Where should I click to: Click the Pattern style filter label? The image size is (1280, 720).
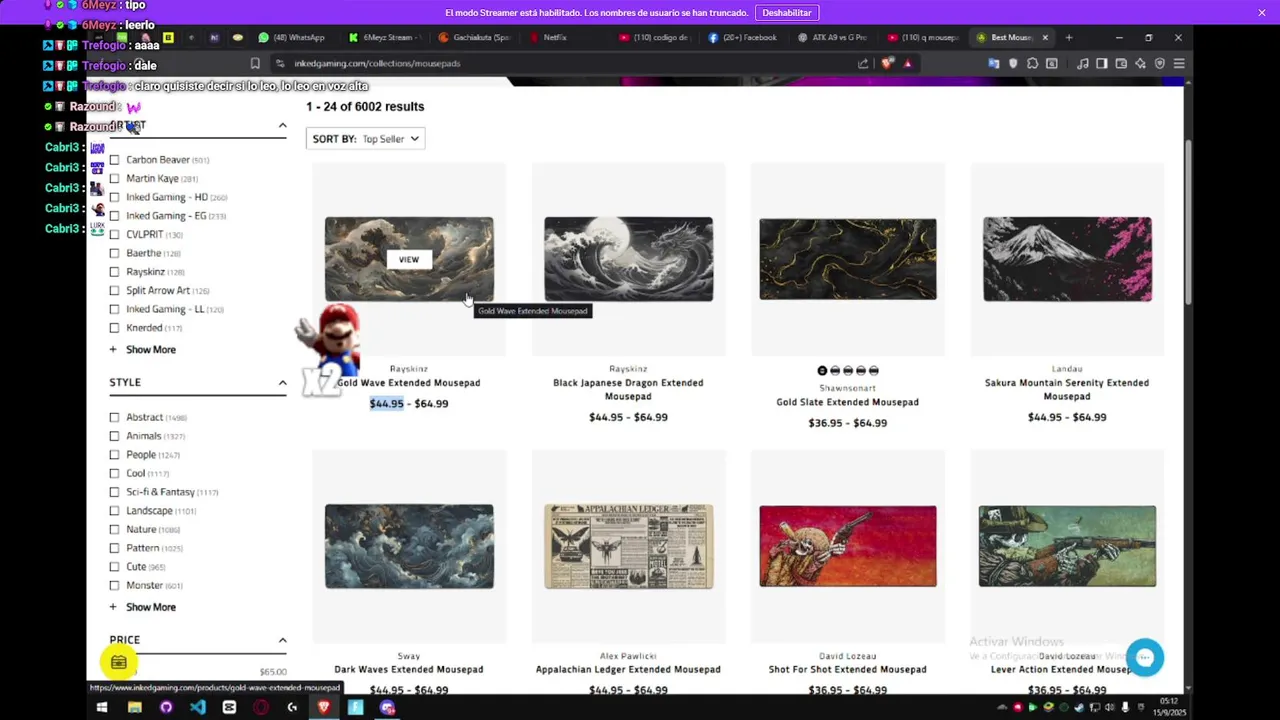click(x=143, y=548)
